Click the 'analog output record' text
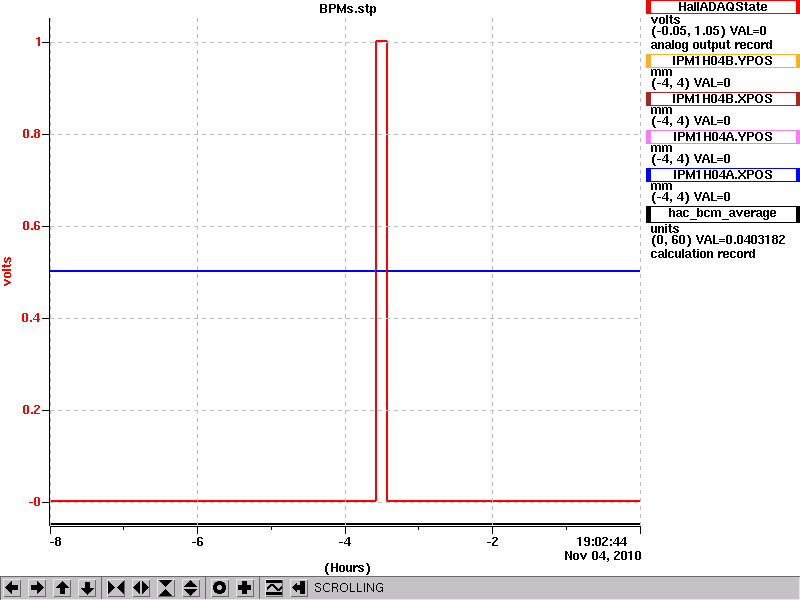 [x=711, y=45]
